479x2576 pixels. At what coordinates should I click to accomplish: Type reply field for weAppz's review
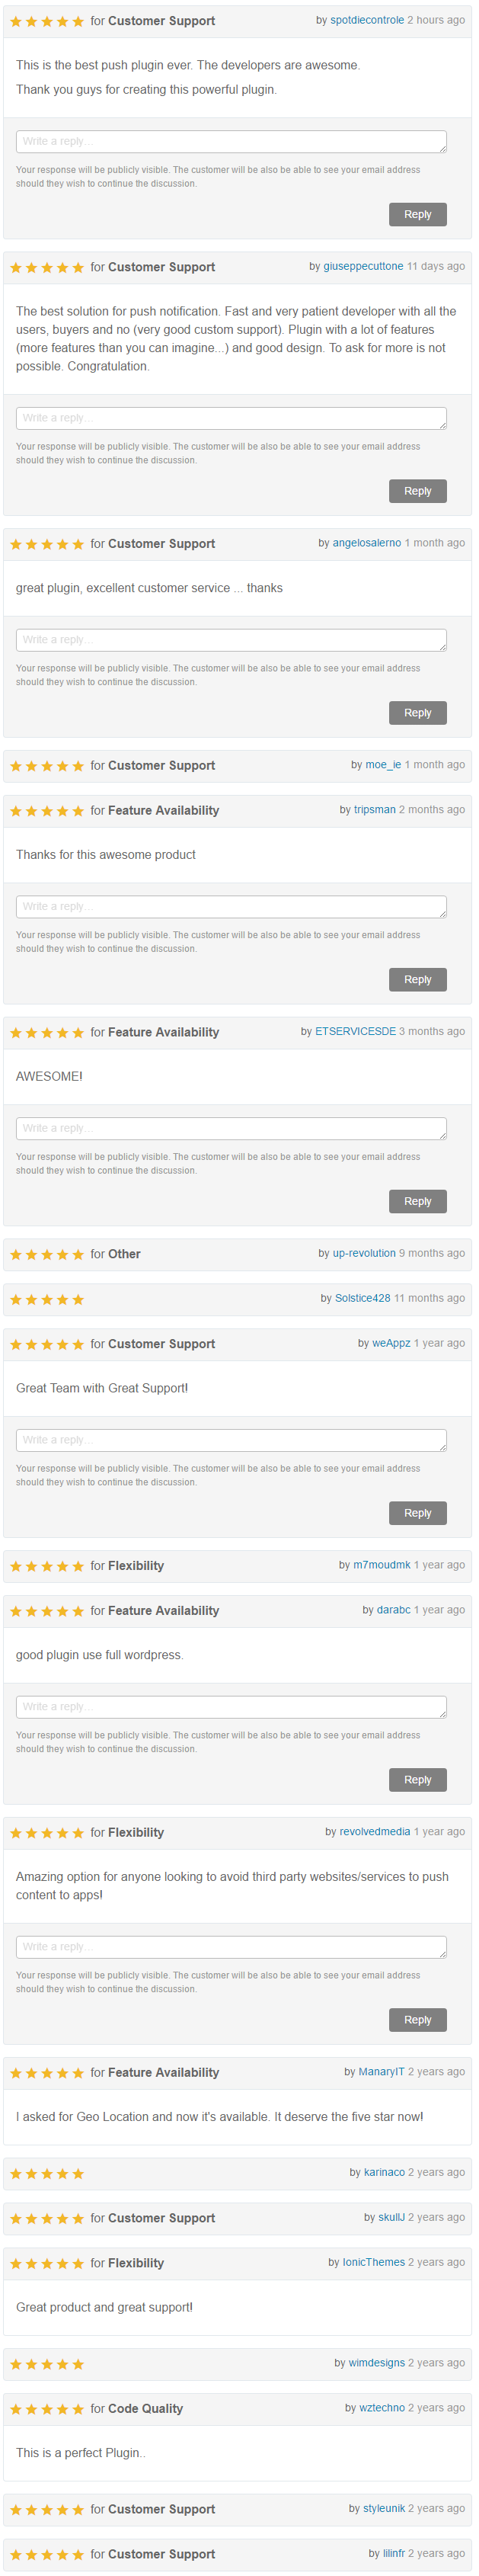click(x=231, y=1439)
